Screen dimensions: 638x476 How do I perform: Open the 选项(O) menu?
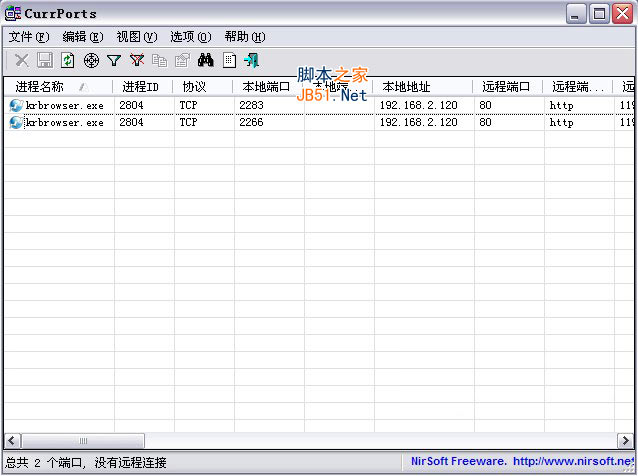tap(190, 37)
